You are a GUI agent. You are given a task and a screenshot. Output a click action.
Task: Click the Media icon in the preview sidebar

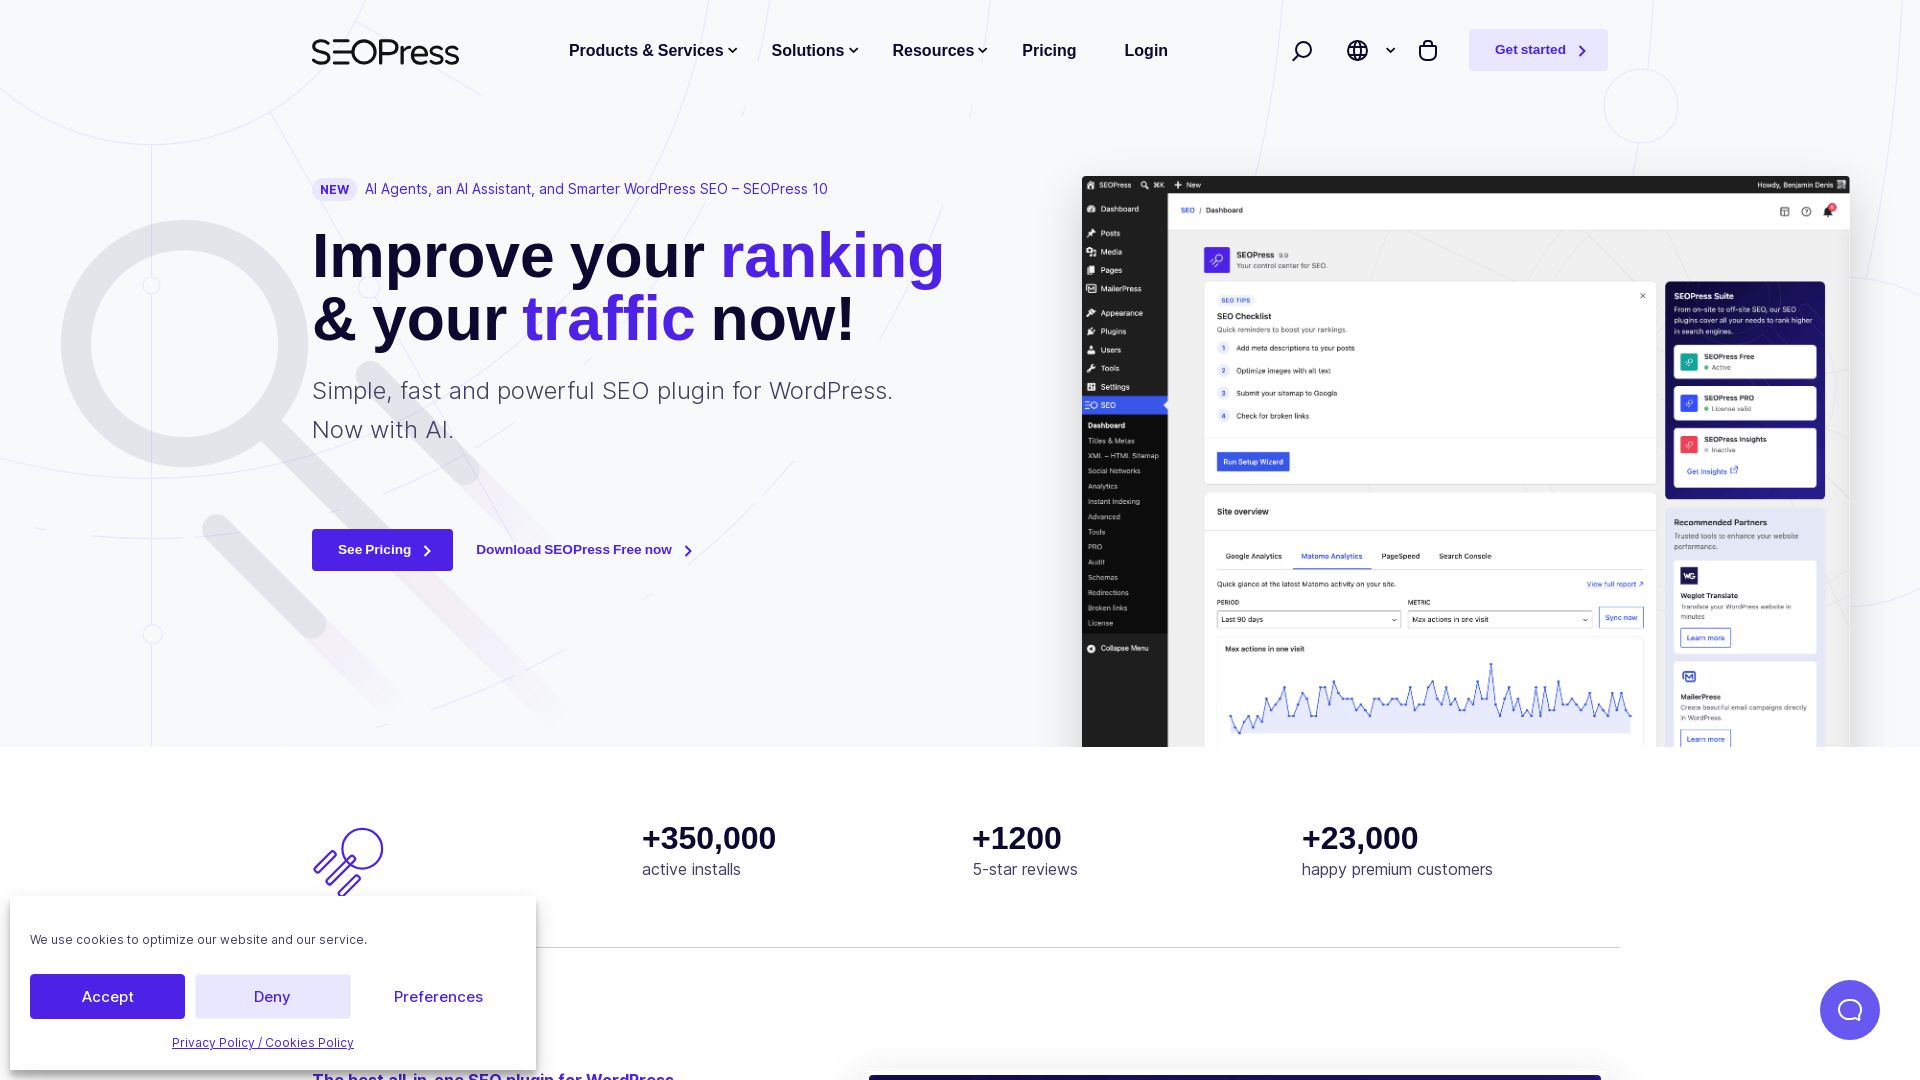click(x=1091, y=252)
